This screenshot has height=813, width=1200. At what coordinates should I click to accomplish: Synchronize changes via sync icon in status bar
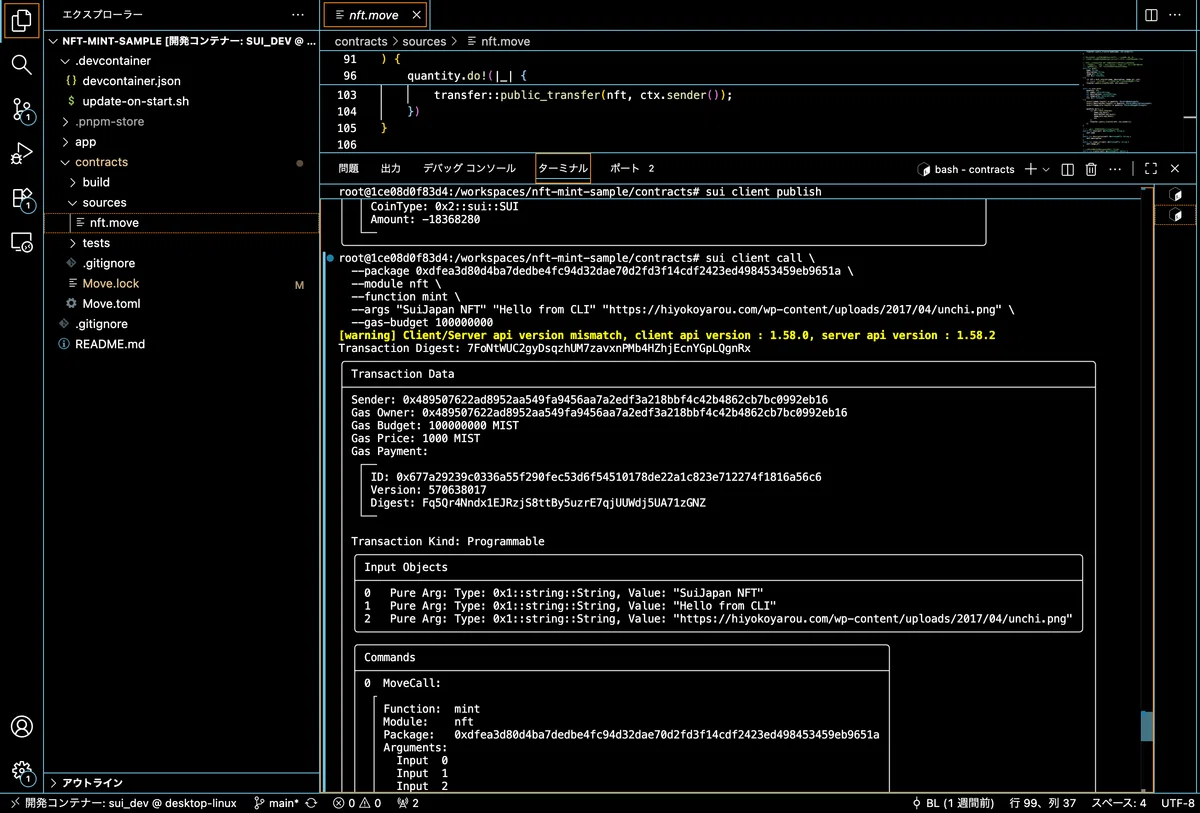tap(312, 803)
